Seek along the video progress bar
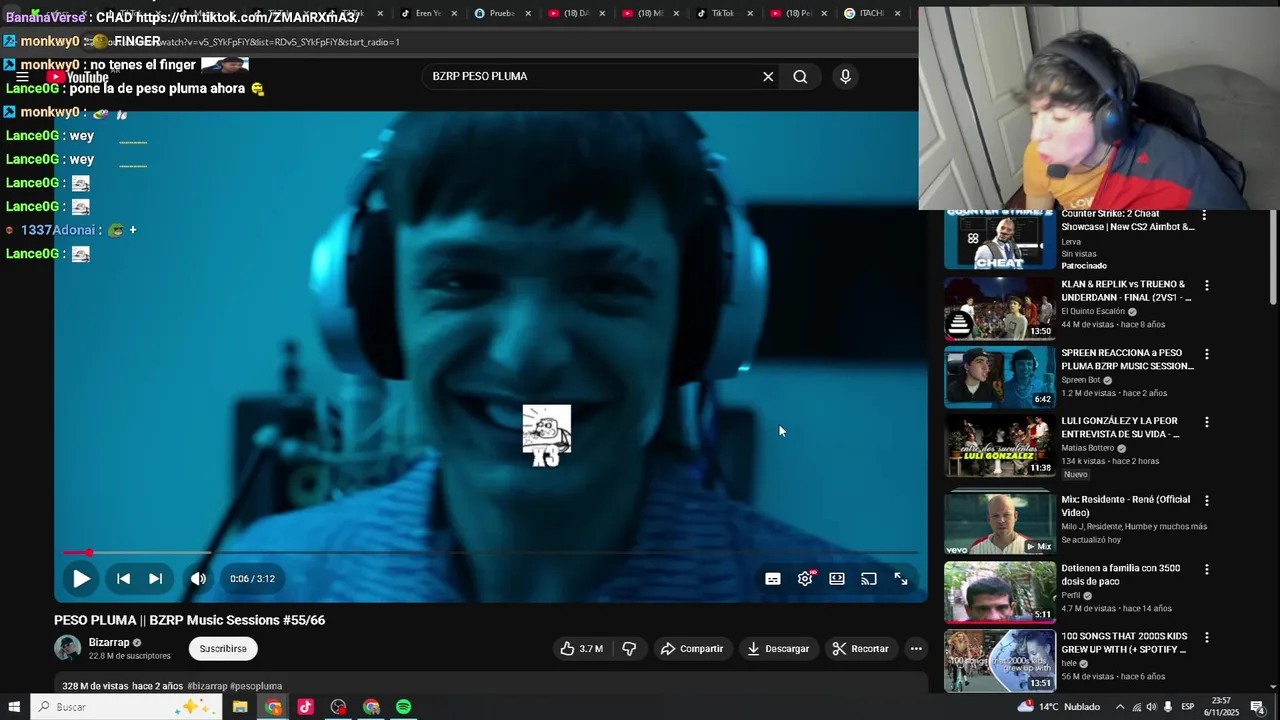 coord(491,552)
